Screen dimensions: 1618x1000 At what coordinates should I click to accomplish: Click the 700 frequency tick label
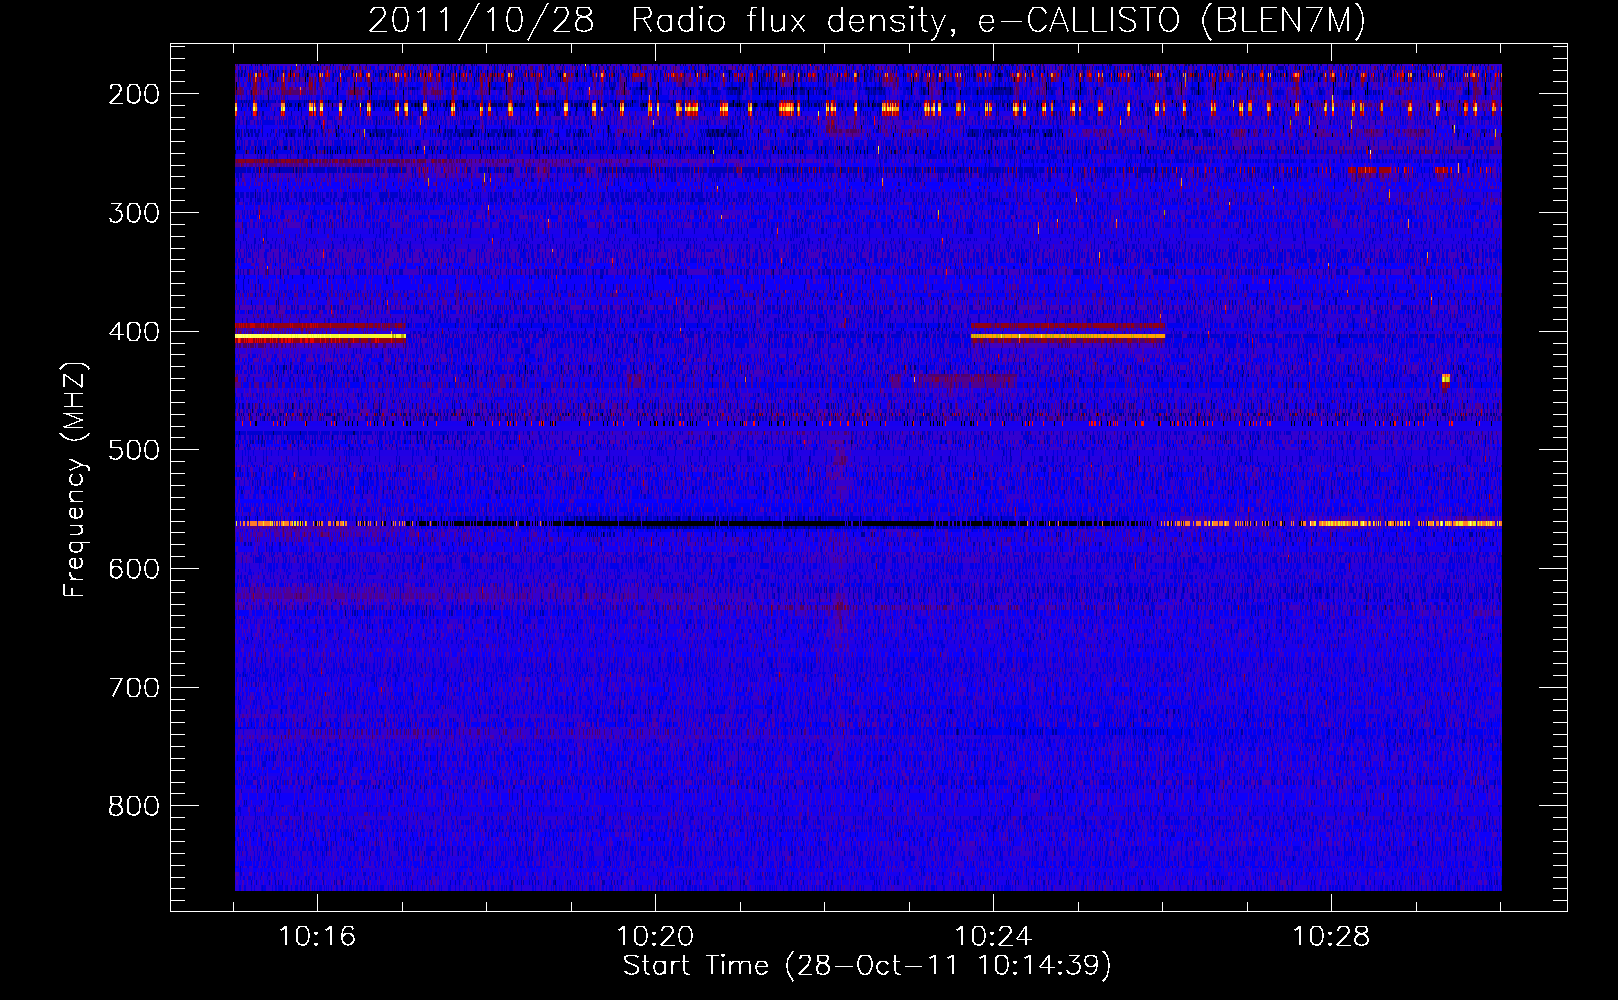pyautogui.click(x=134, y=688)
